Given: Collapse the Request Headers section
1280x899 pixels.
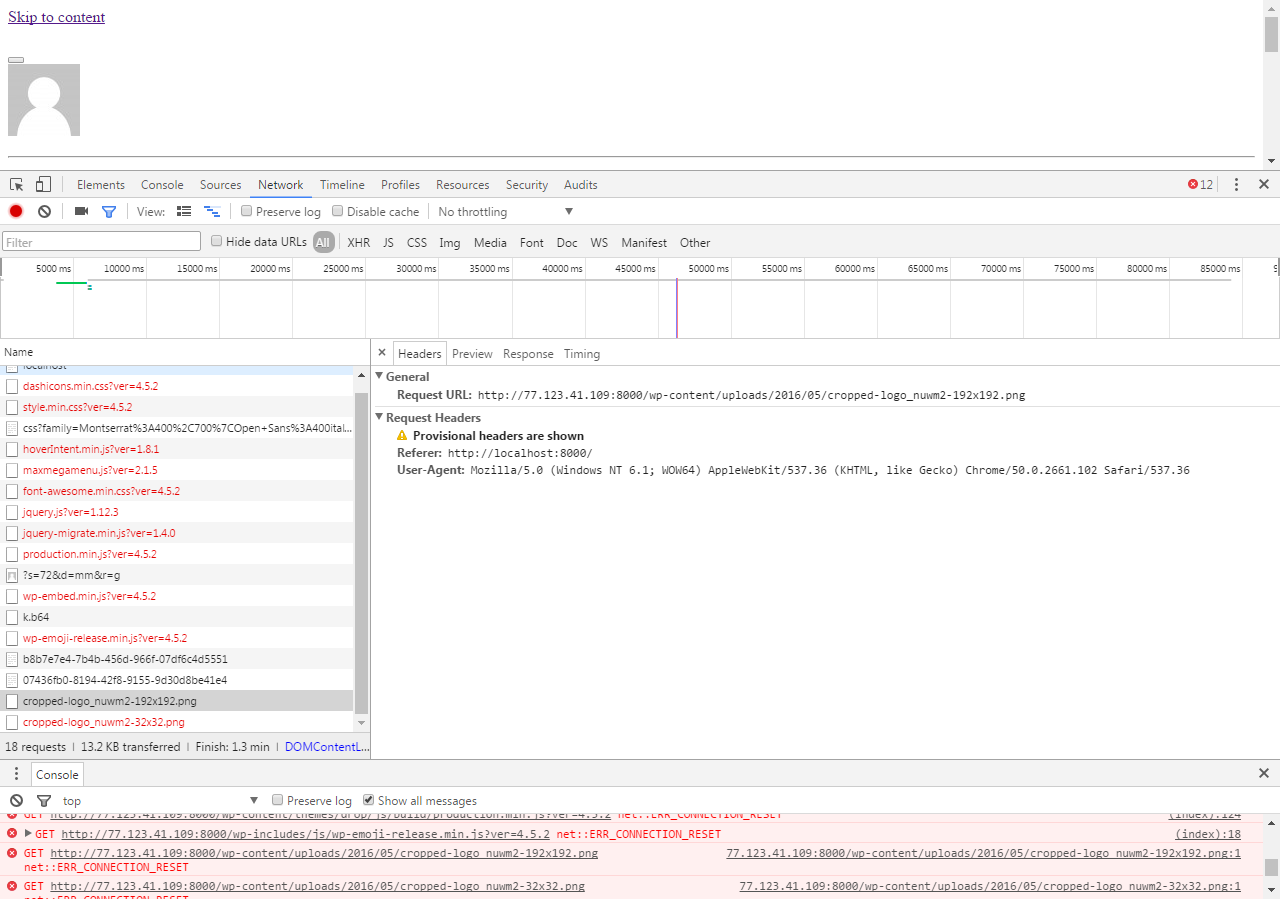Looking at the screenshot, I should (x=380, y=418).
